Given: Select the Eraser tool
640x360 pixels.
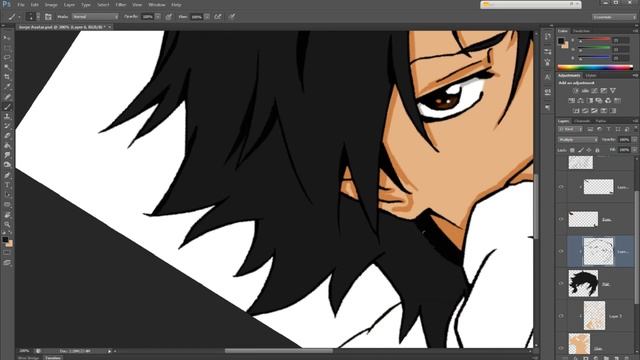Looking at the screenshot, I should 7,136.
